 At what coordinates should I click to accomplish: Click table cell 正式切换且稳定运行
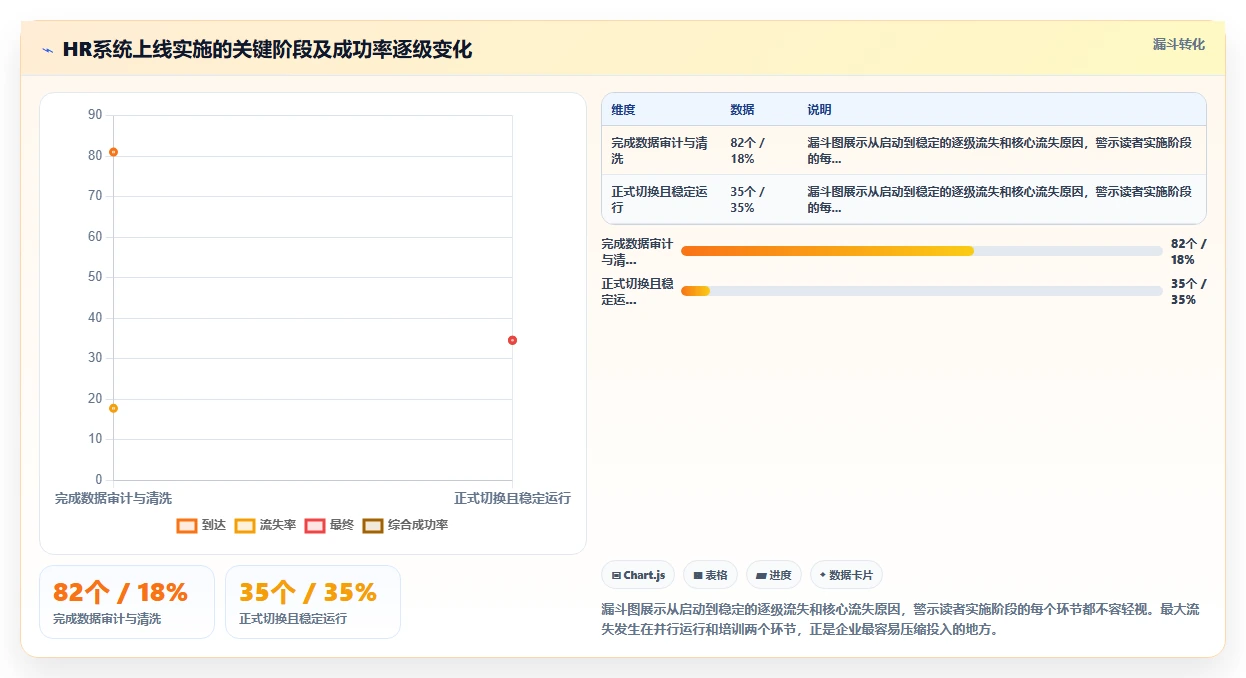[x=660, y=200]
